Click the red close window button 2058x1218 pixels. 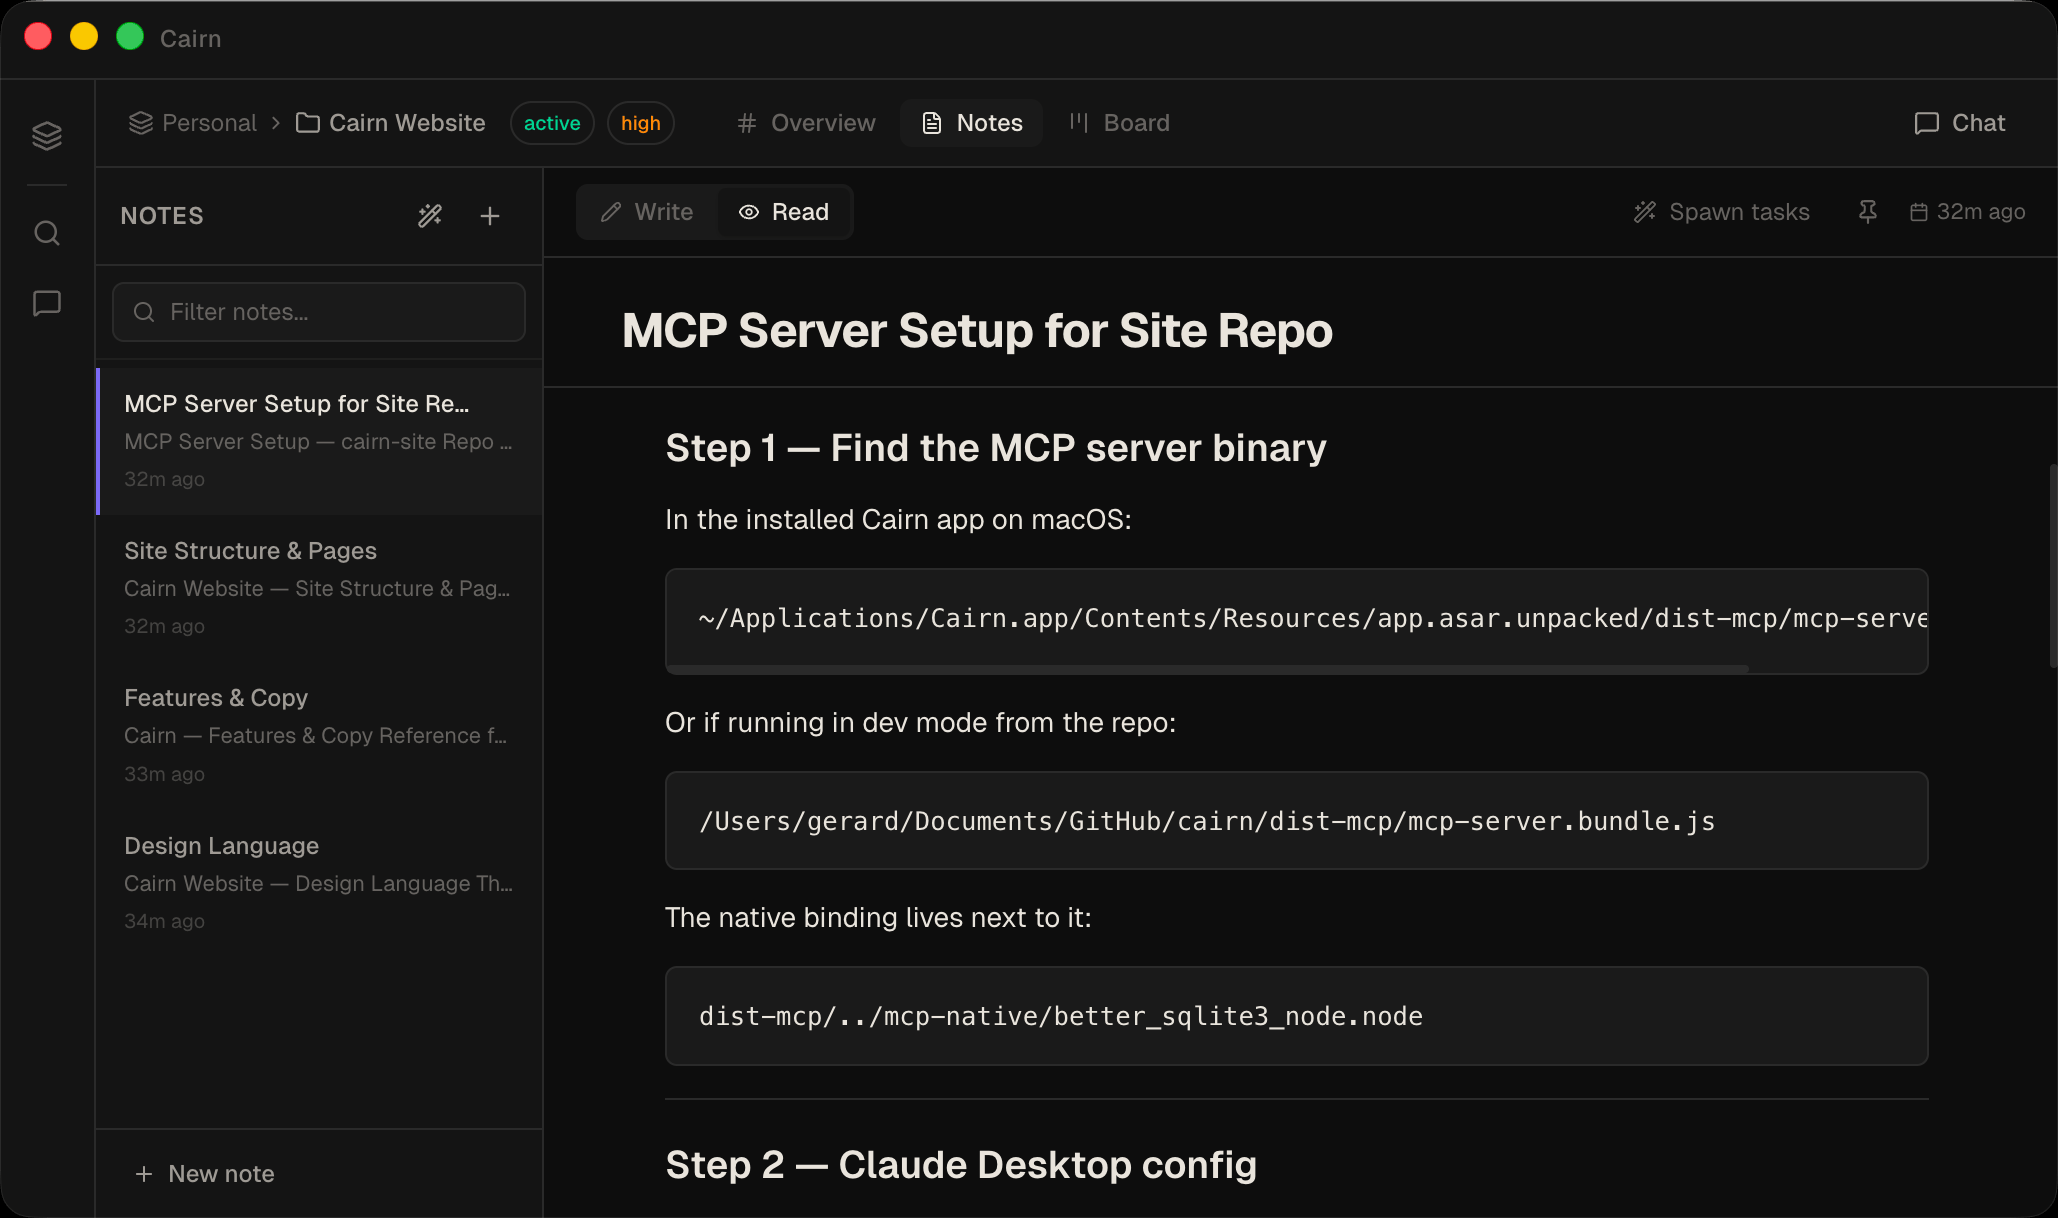pos(38,37)
